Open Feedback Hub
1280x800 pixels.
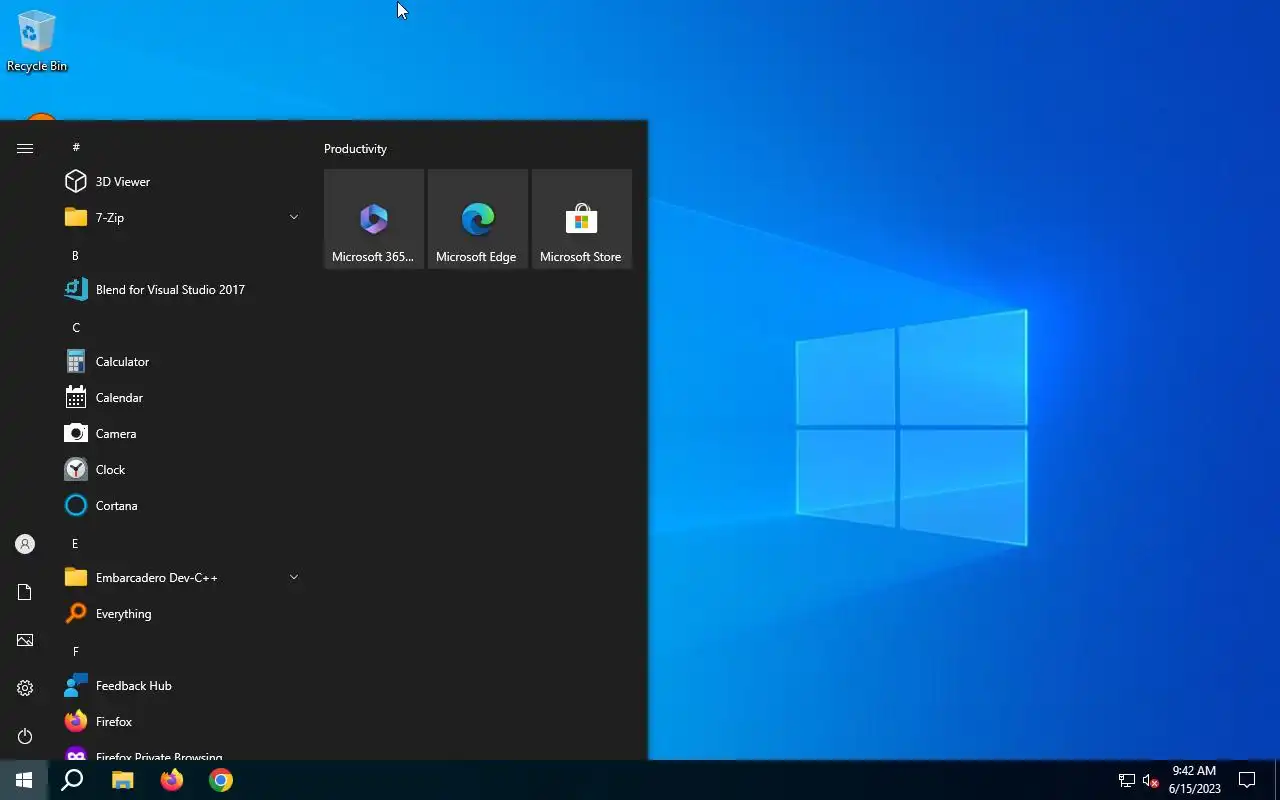tap(180, 685)
